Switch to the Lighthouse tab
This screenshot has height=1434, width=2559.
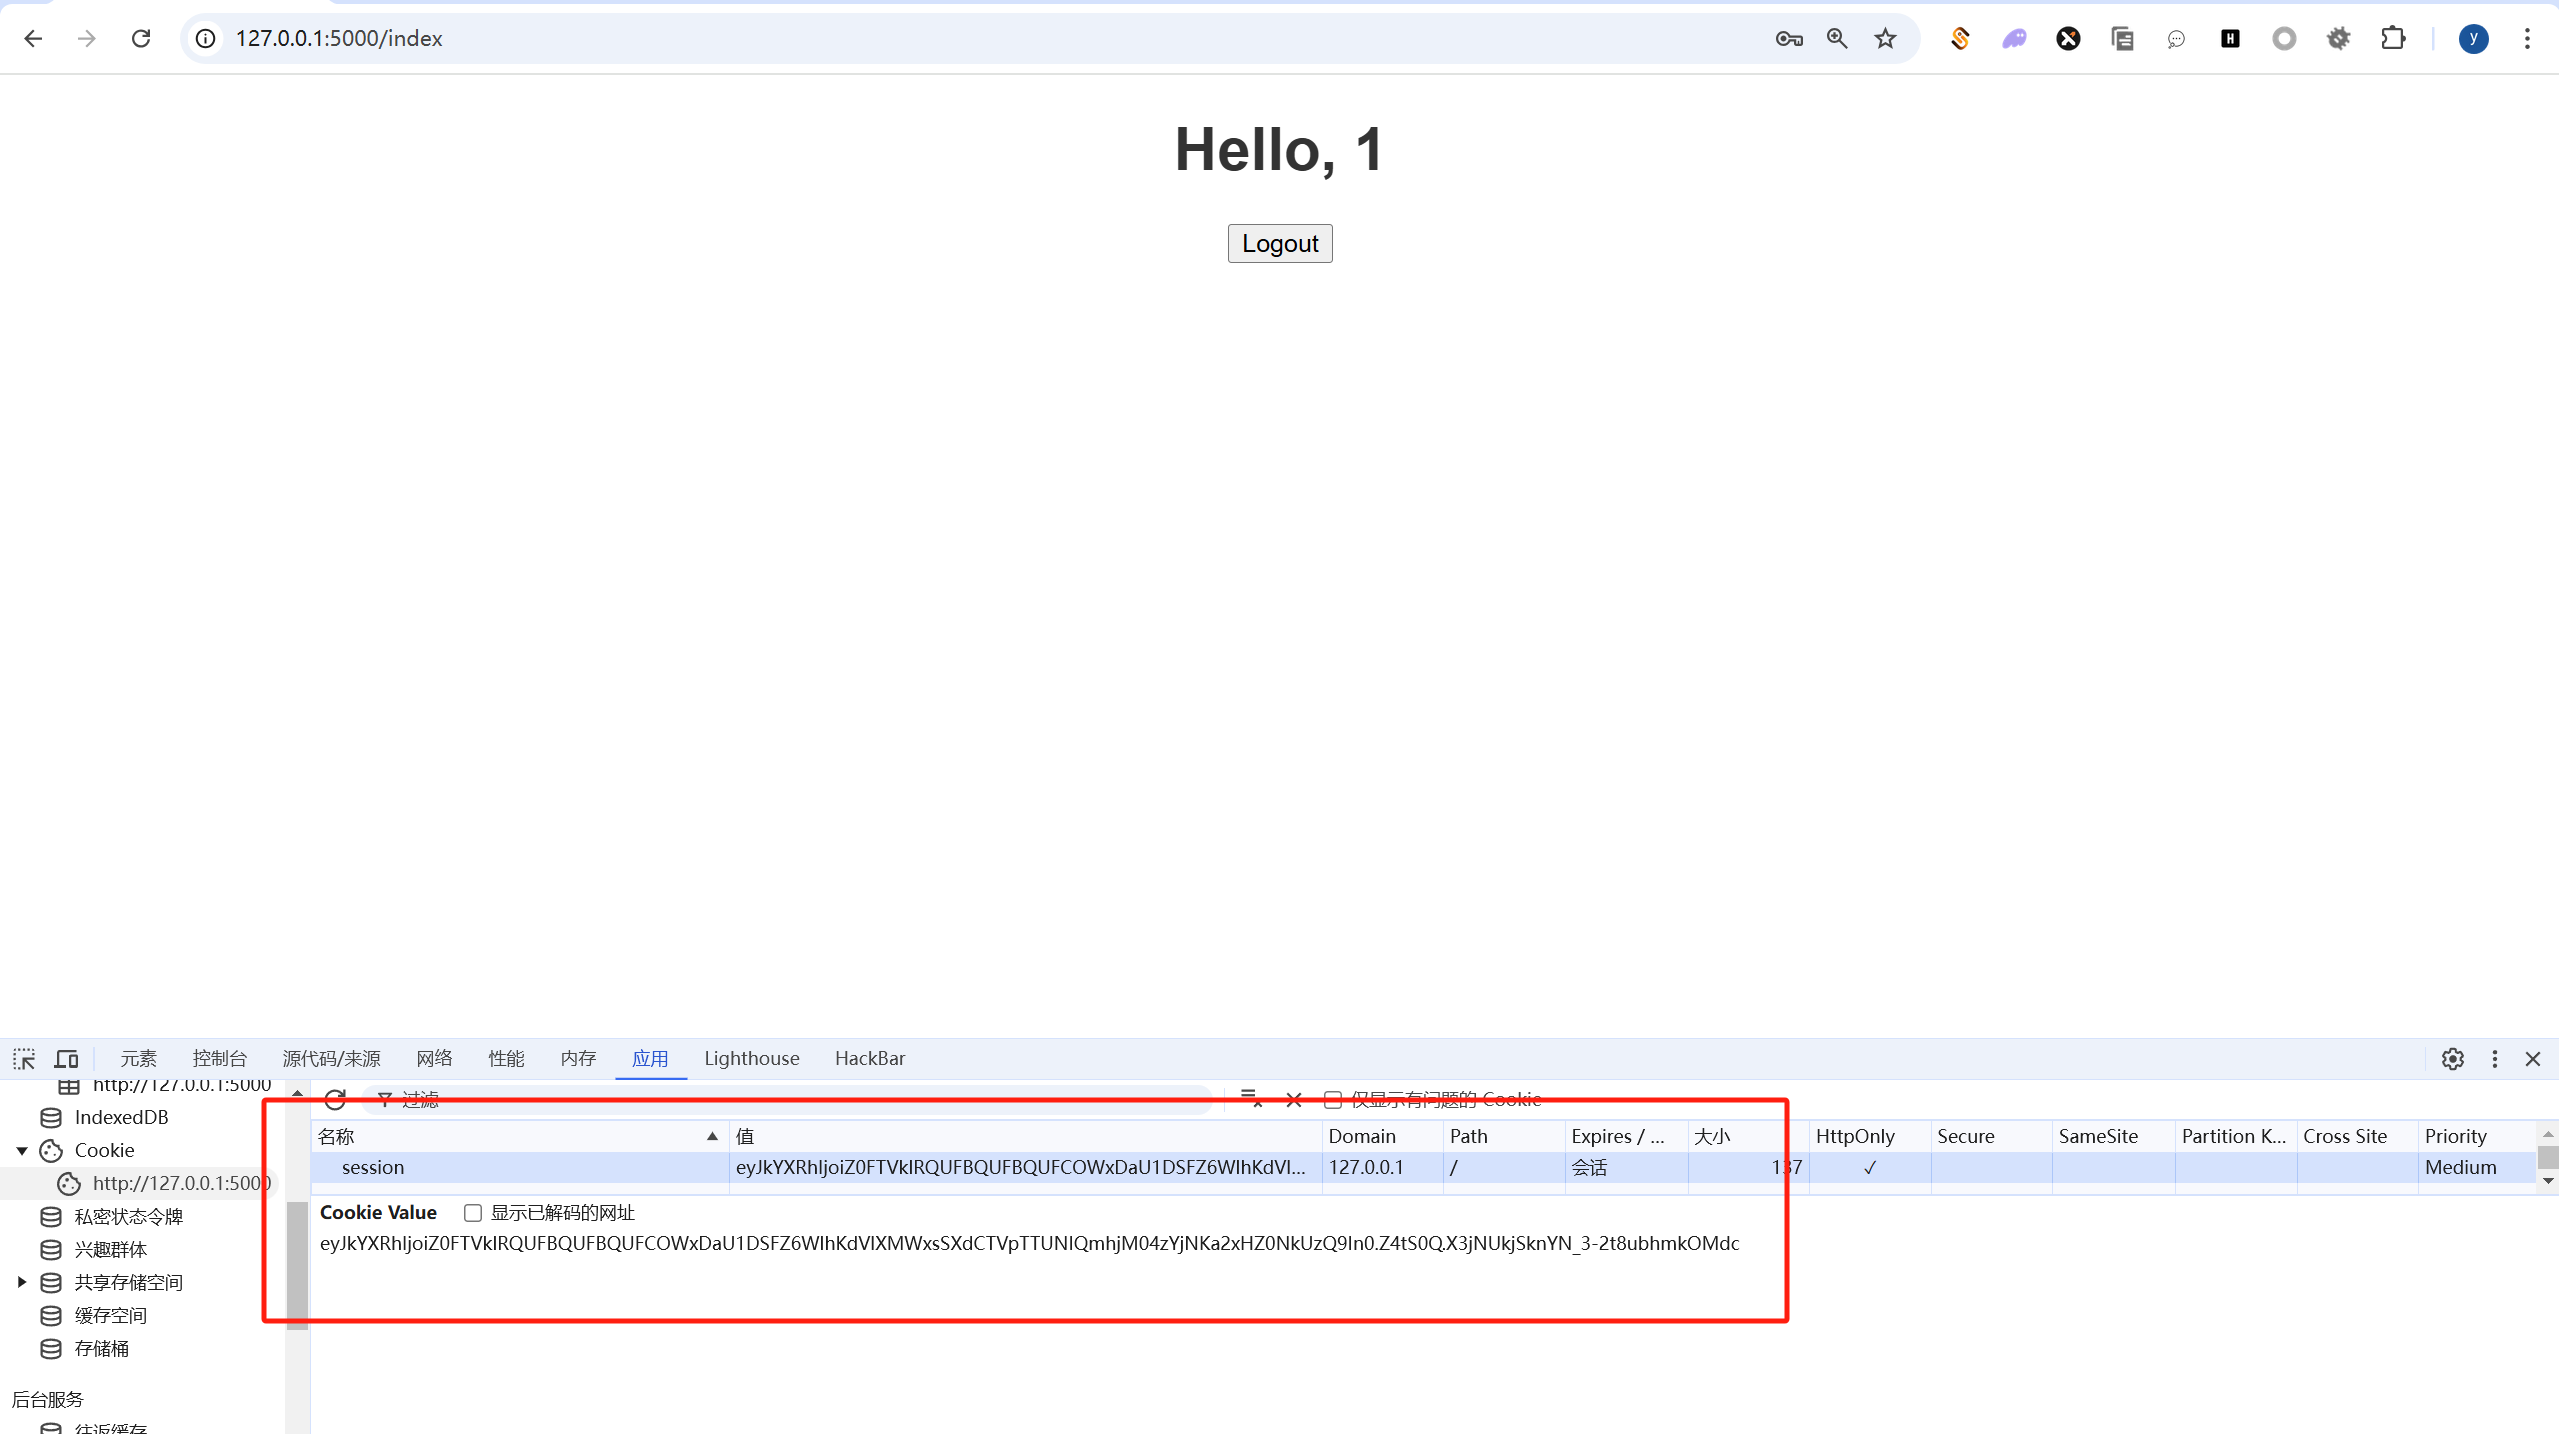coord(751,1058)
